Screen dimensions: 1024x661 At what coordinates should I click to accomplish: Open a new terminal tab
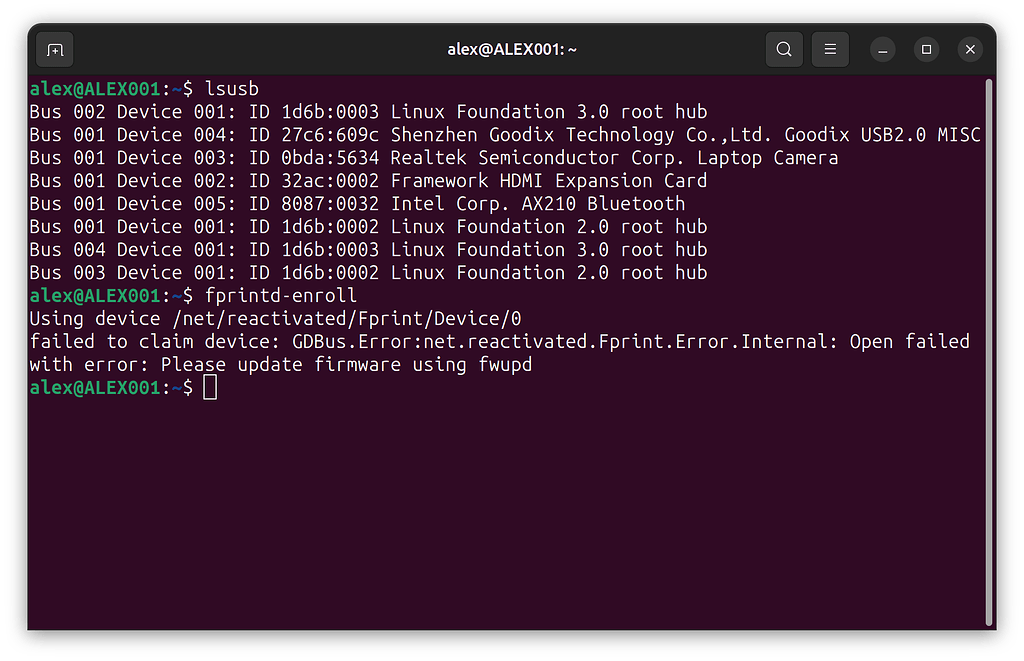[54, 49]
